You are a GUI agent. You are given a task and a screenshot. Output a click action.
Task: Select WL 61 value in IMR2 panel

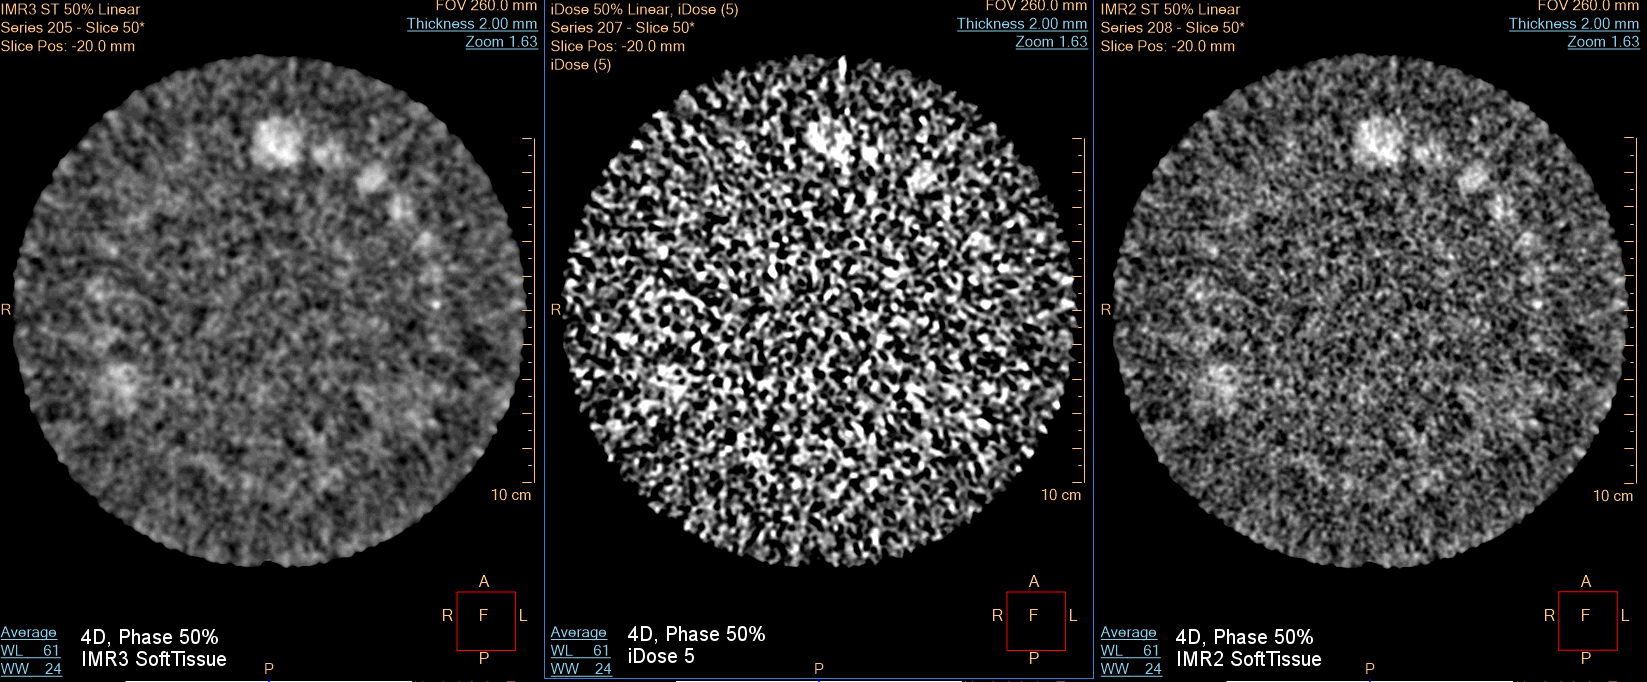pos(1131,651)
